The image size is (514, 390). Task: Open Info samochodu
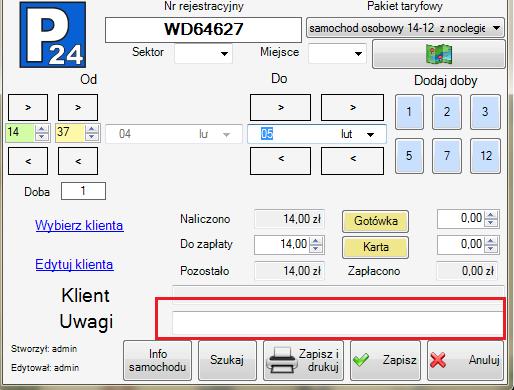pos(157,360)
